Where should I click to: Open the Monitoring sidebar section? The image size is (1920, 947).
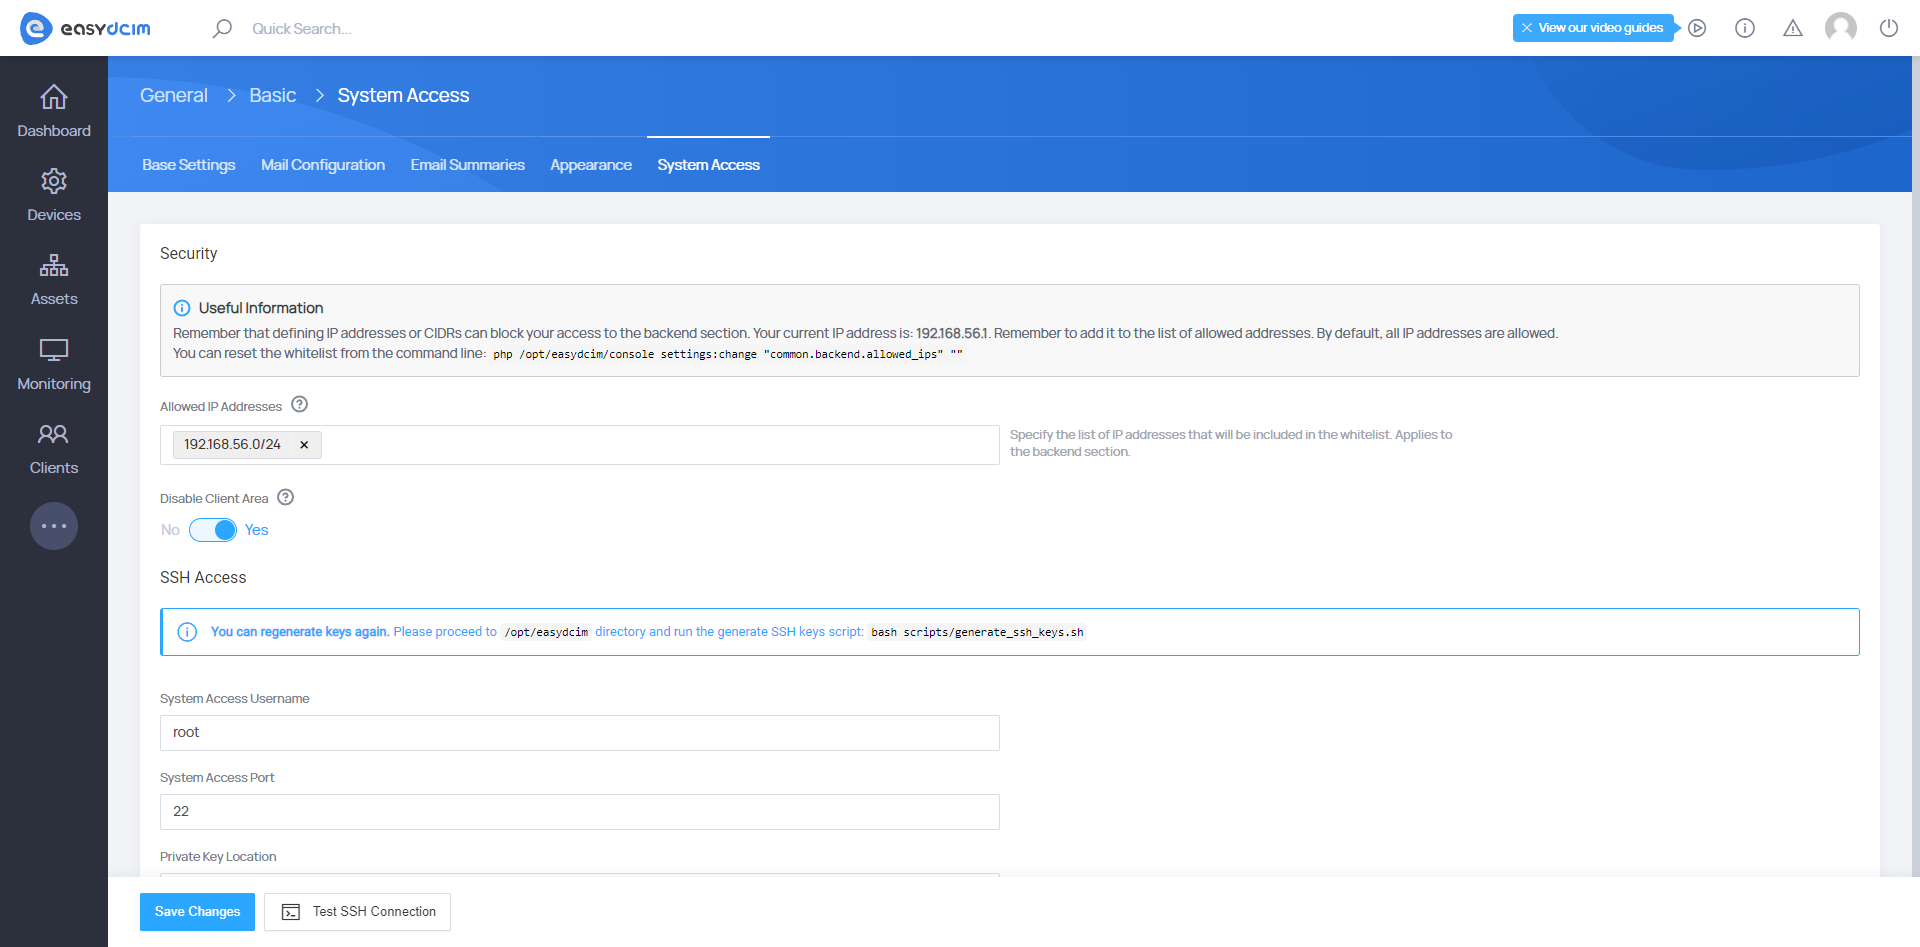click(54, 364)
